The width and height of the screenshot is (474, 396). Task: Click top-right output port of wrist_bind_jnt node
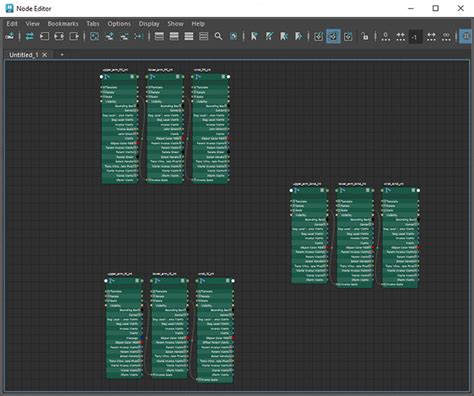coord(418,190)
